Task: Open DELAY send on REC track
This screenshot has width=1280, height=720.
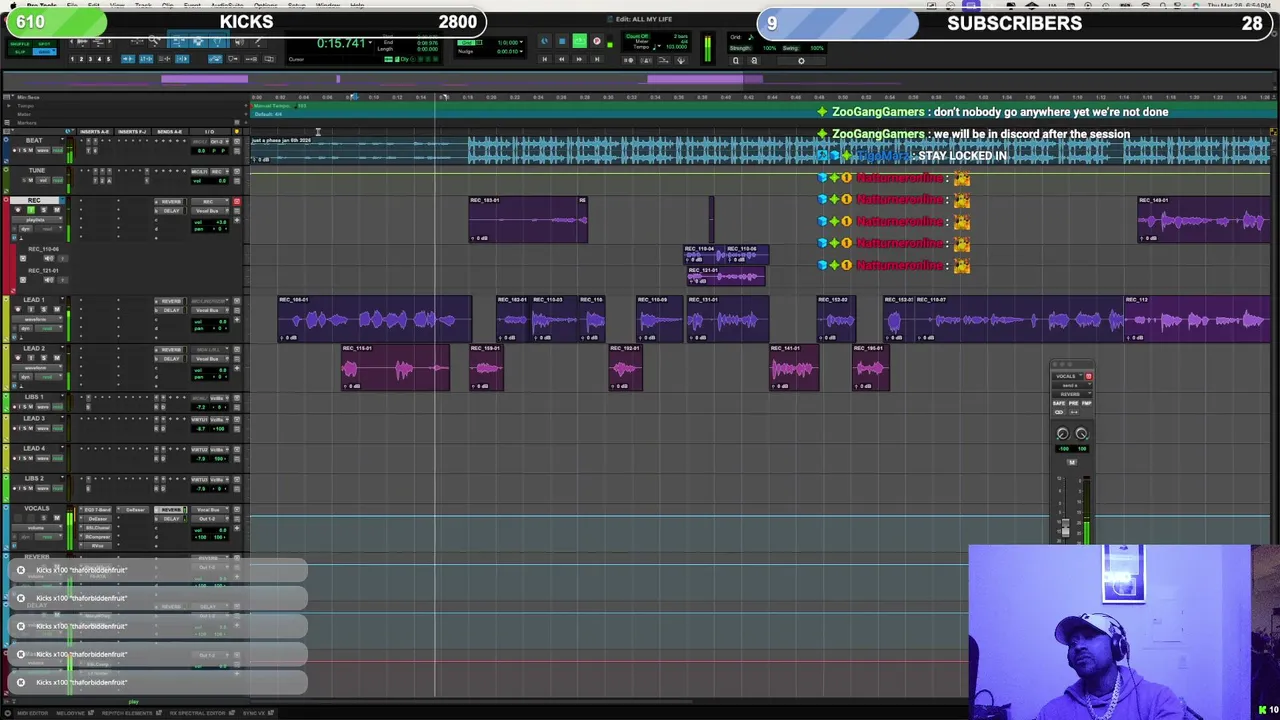Action: point(170,211)
